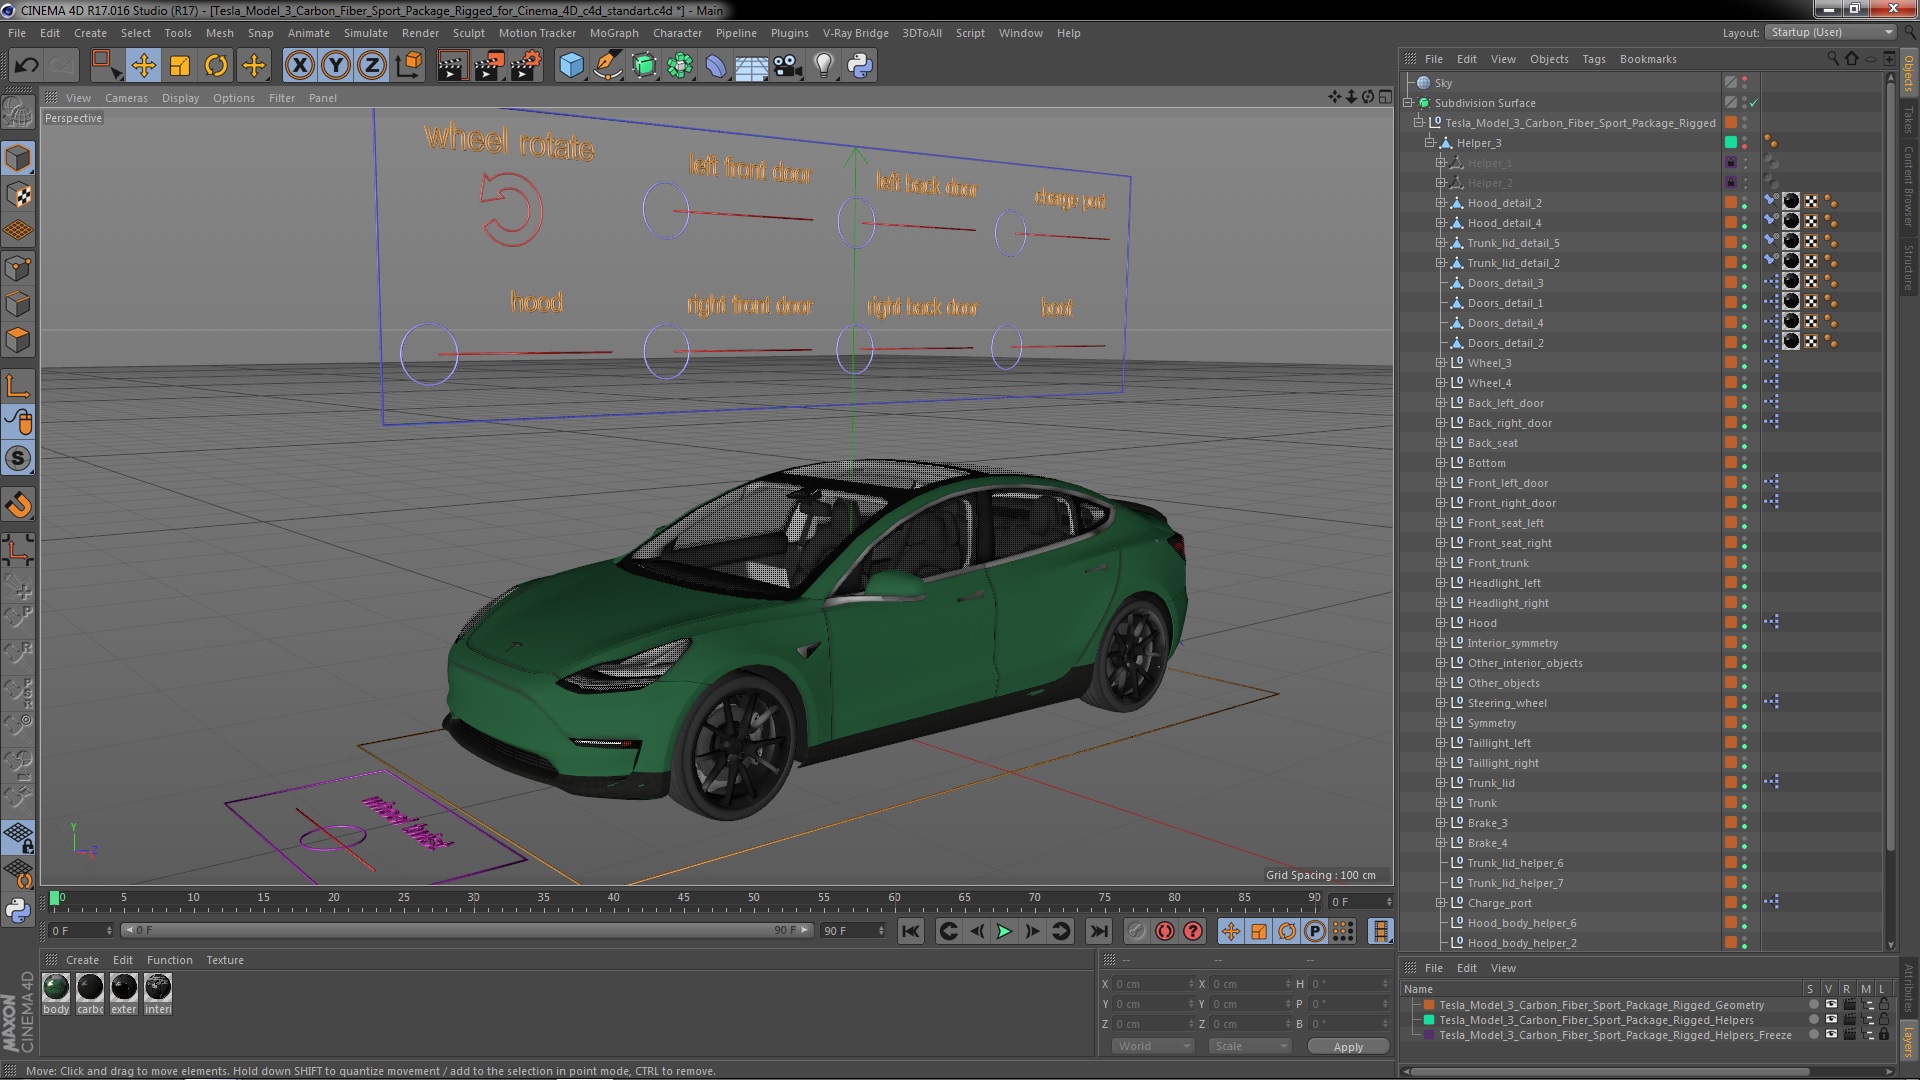Open the Mesh menu
1920x1080 pixels.
(219, 33)
